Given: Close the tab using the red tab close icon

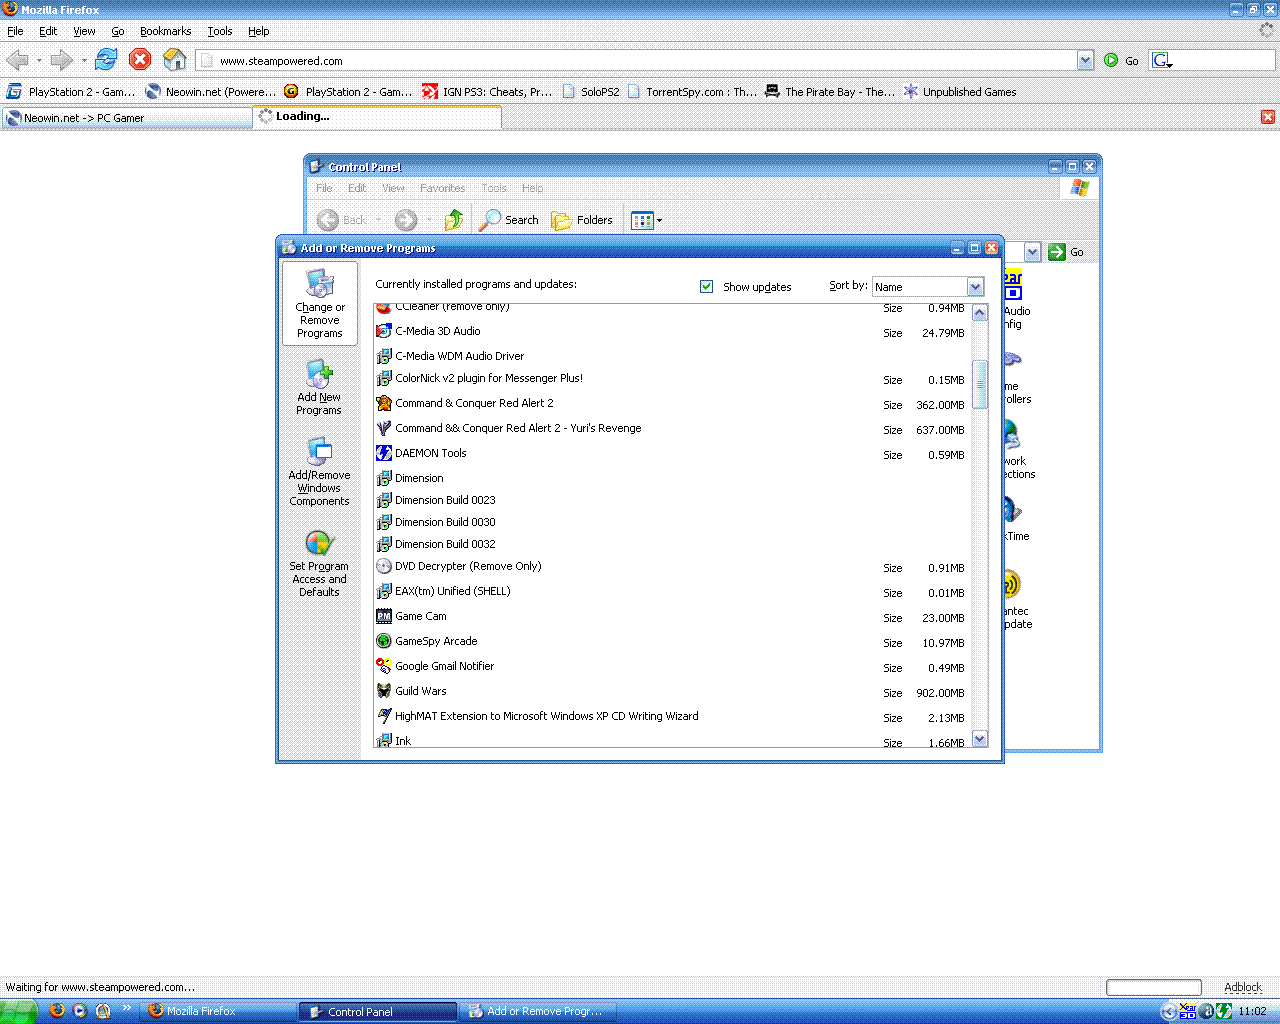Looking at the screenshot, I should click(x=1268, y=117).
